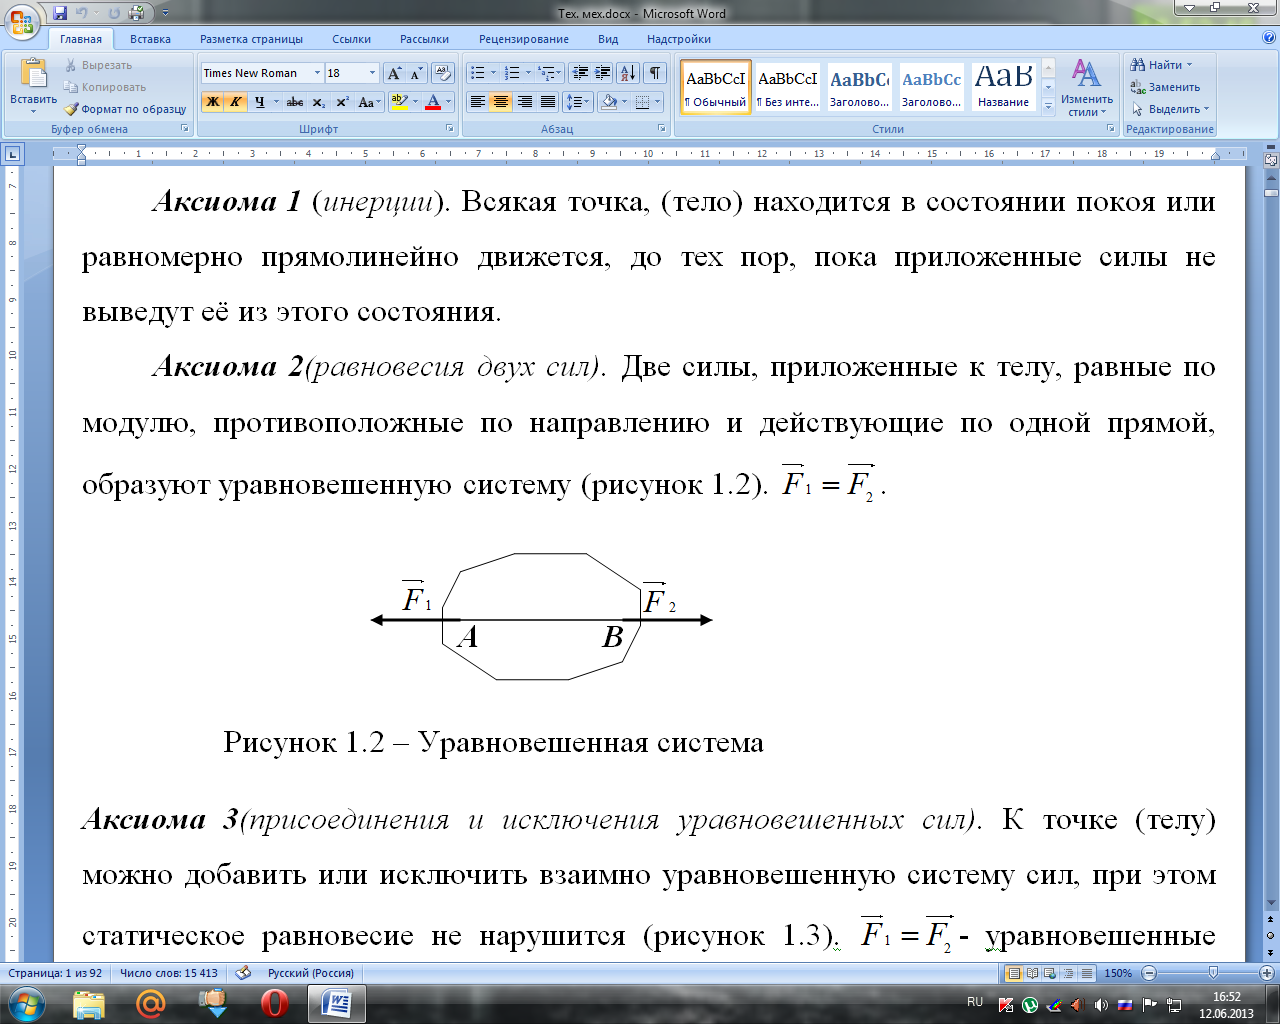Toggle strikethrough (abc) formatting
This screenshot has width=1280, height=1024.
(295, 102)
